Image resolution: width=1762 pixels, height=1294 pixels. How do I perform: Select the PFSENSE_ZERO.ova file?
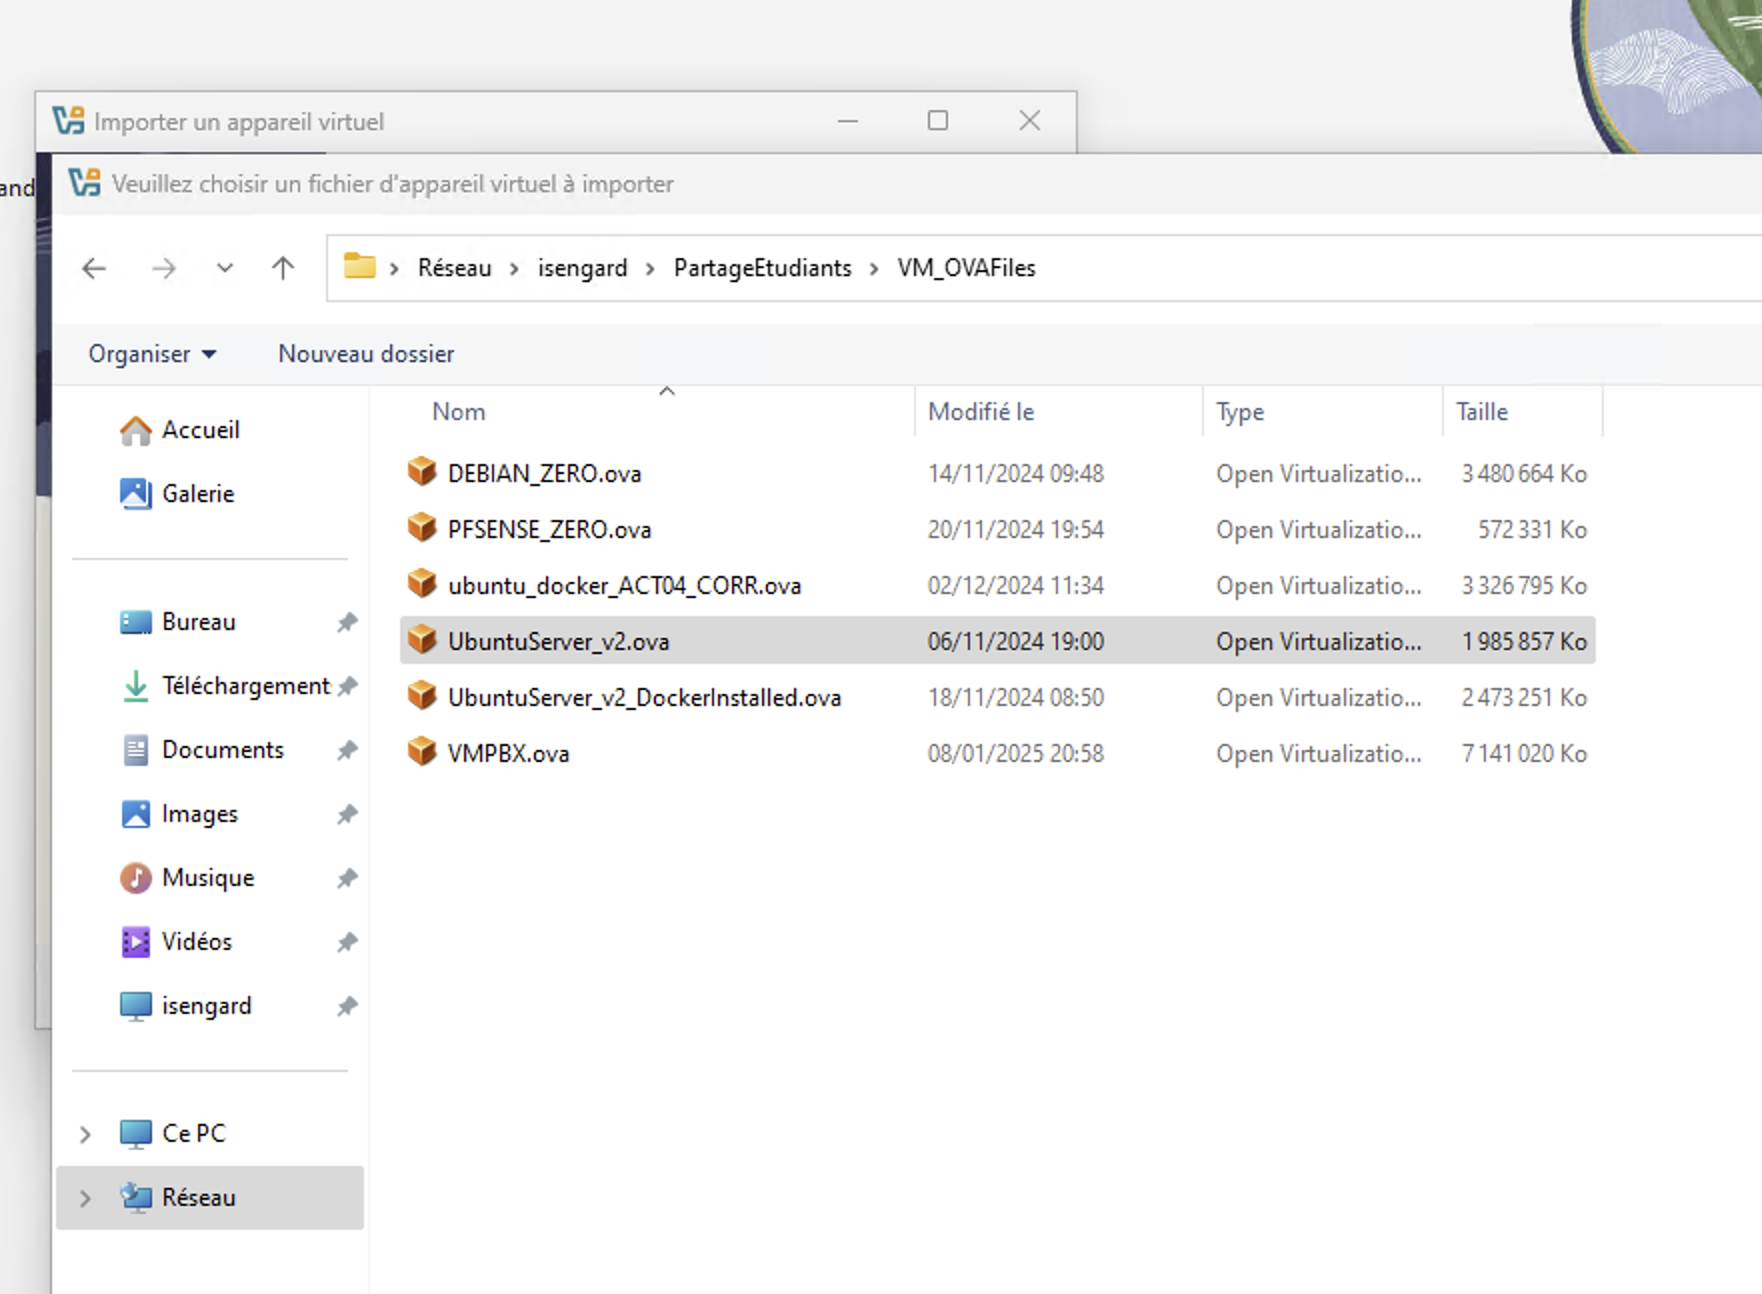[549, 530]
